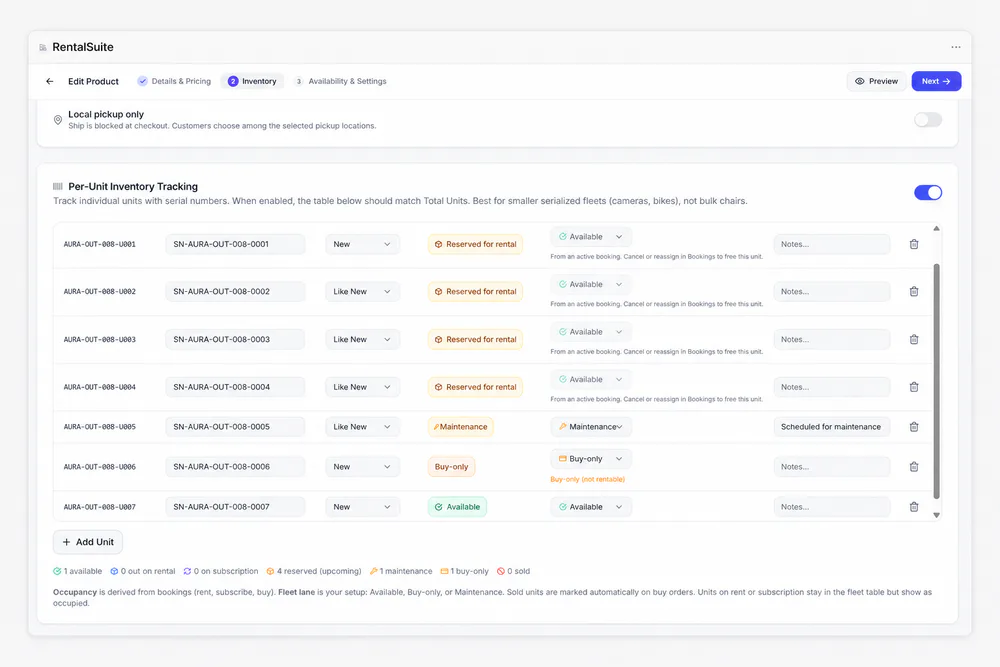Remove unit SN-AURA-OUT-008-0003 via trash icon

(913, 339)
